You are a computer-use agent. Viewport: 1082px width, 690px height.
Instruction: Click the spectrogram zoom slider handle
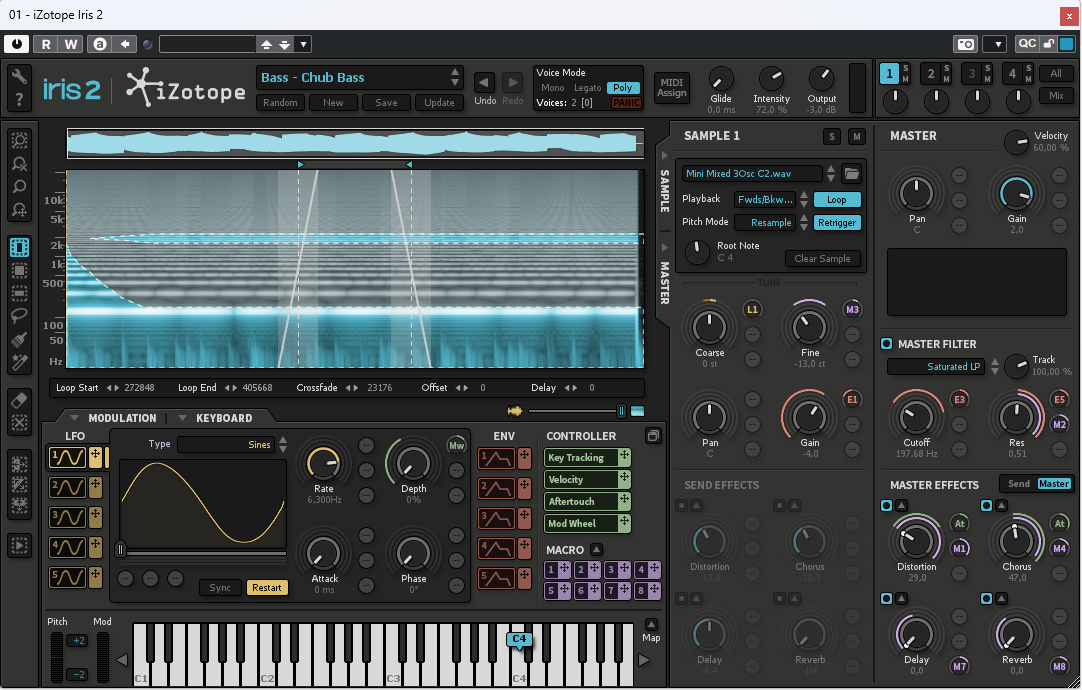click(621, 411)
